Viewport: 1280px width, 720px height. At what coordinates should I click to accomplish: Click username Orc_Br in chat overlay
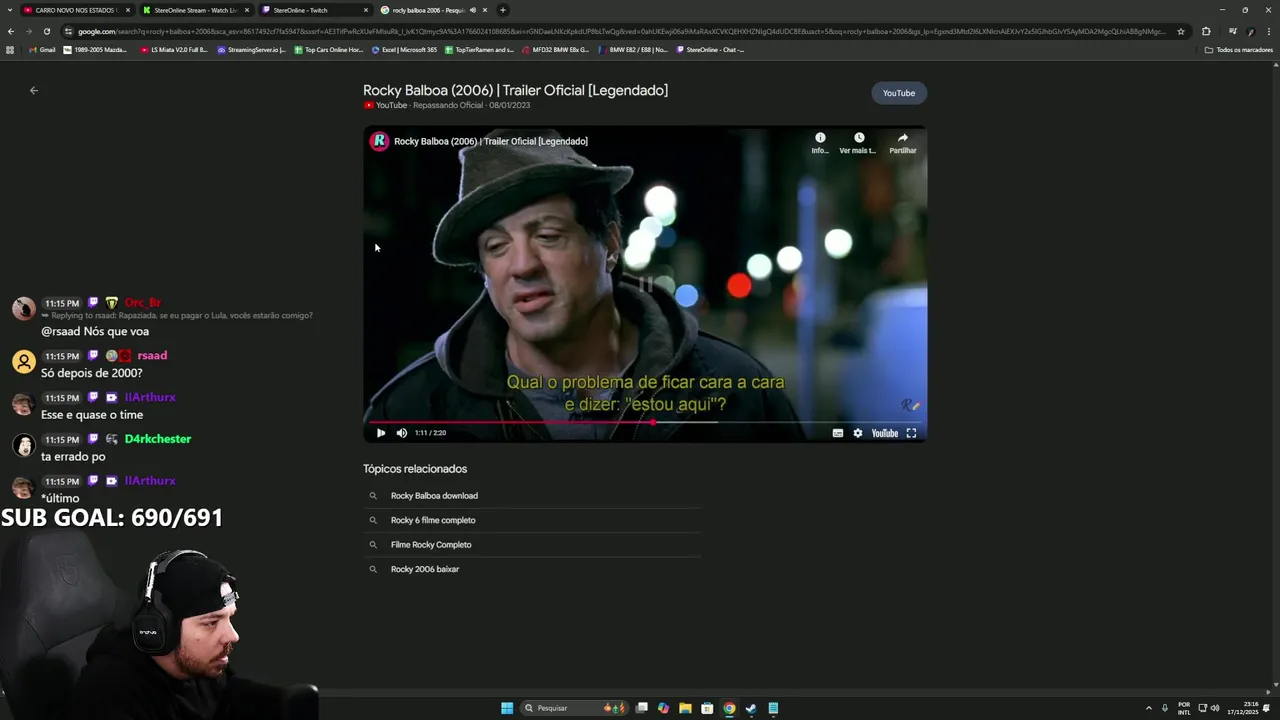coord(142,303)
